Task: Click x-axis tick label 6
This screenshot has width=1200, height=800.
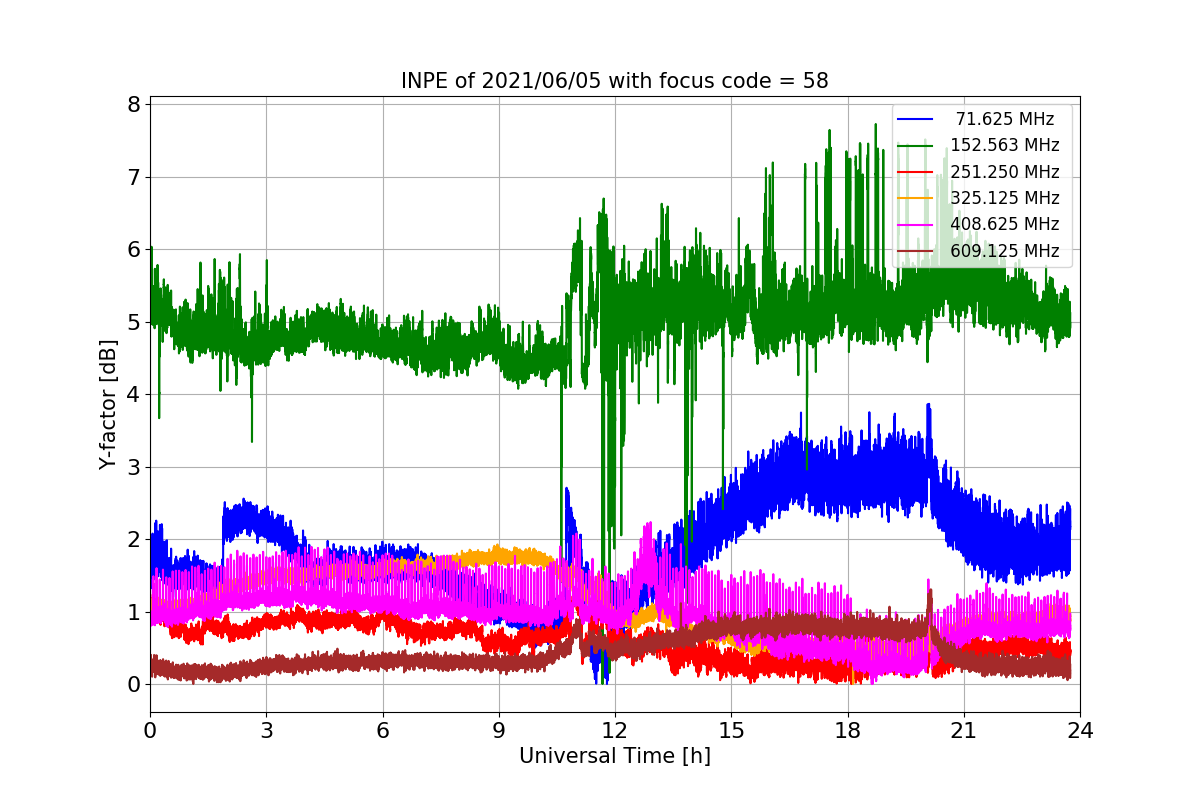Action: [x=382, y=730]
